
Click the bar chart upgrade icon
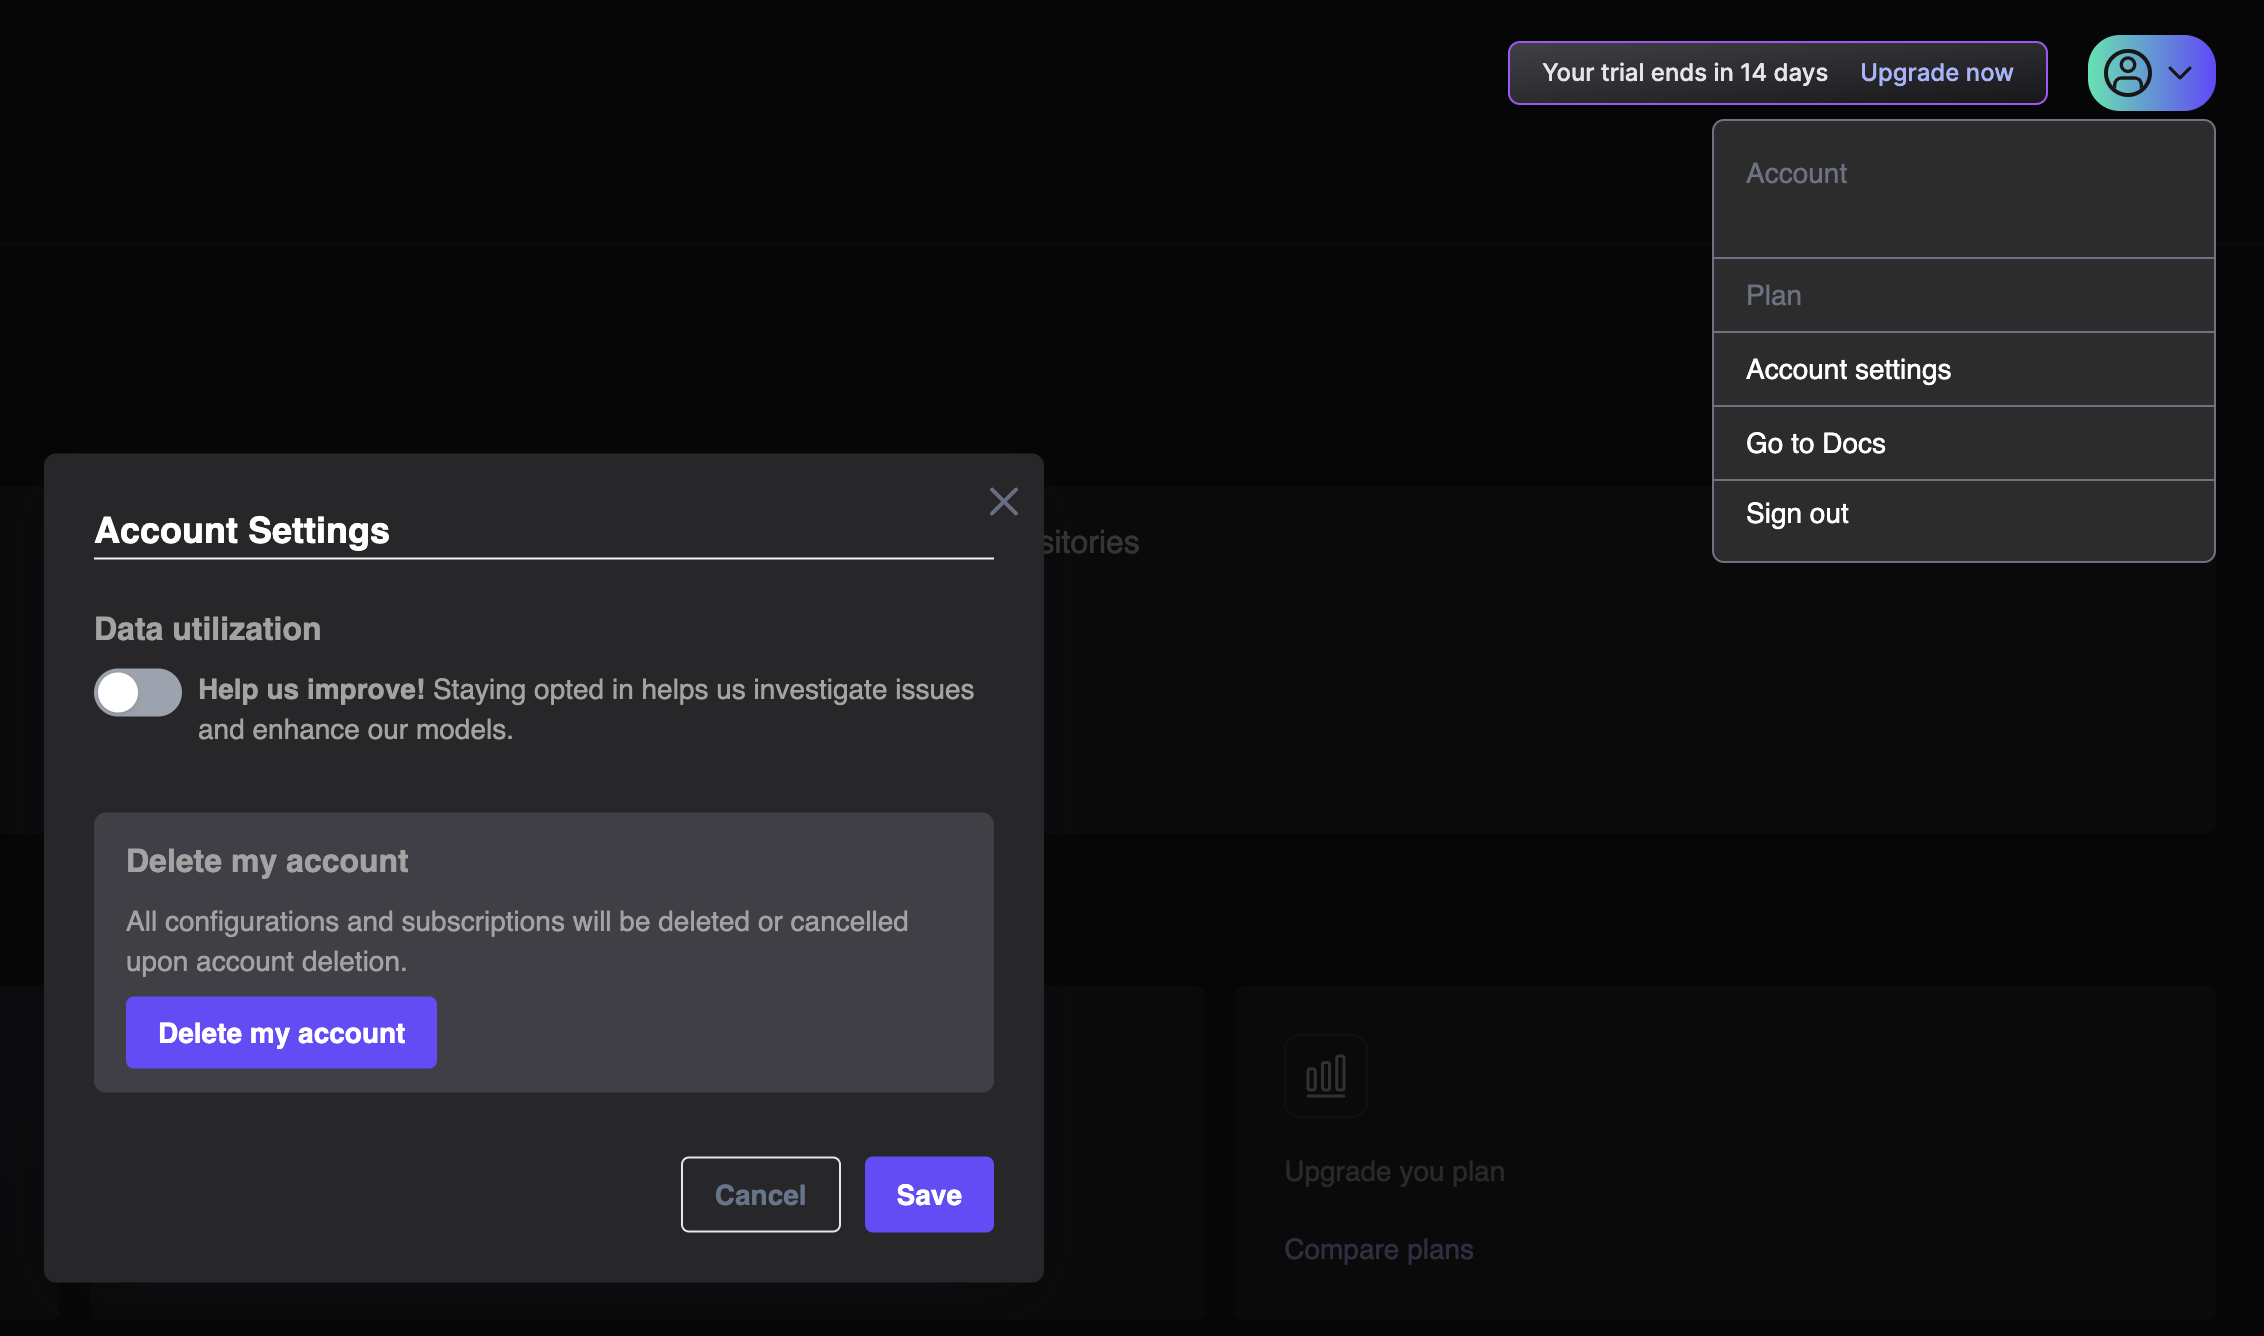(1325, 1076)
